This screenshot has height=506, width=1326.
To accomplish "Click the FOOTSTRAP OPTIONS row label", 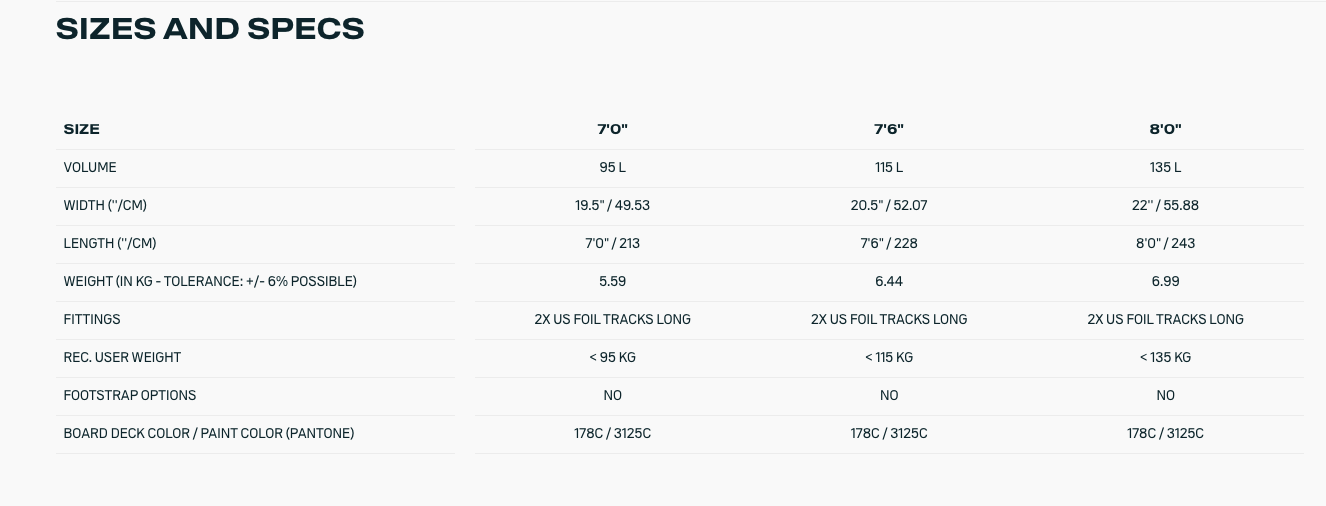I will (130, 395).
